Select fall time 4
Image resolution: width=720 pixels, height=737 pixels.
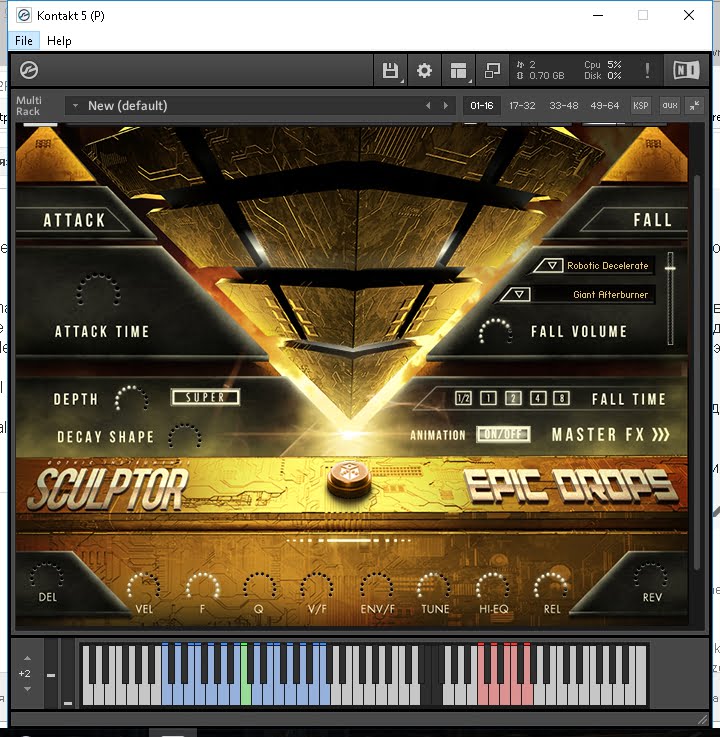click(538, 399)
